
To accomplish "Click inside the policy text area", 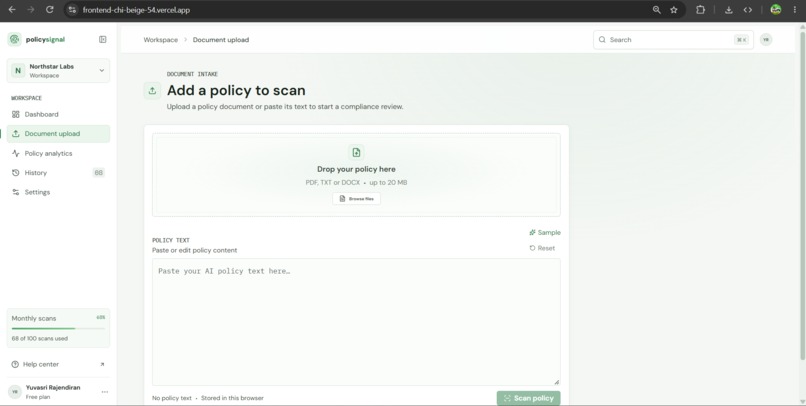I will click(x=356, y=322).
